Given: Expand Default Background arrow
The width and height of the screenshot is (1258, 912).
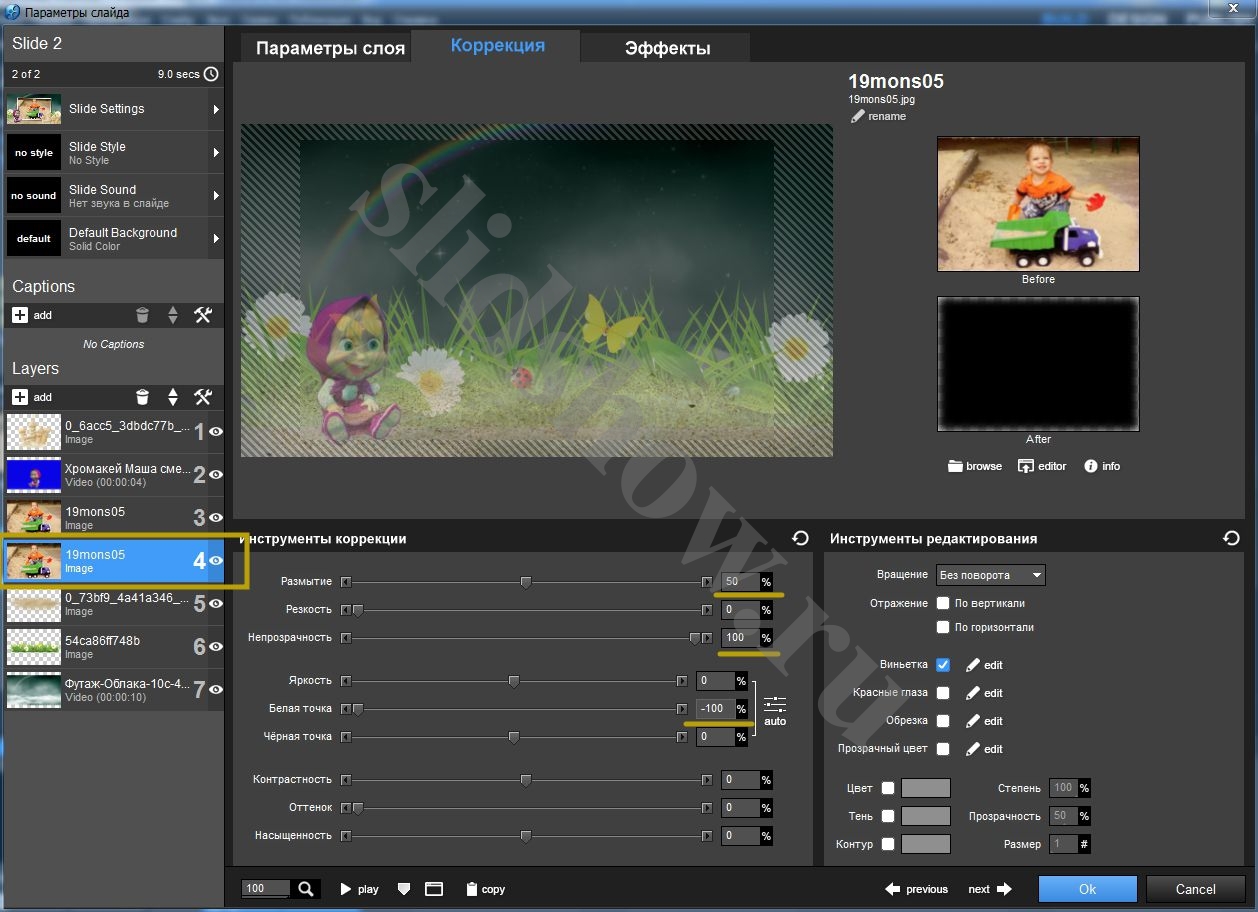Looking at the screenshot, I should 215,239.
